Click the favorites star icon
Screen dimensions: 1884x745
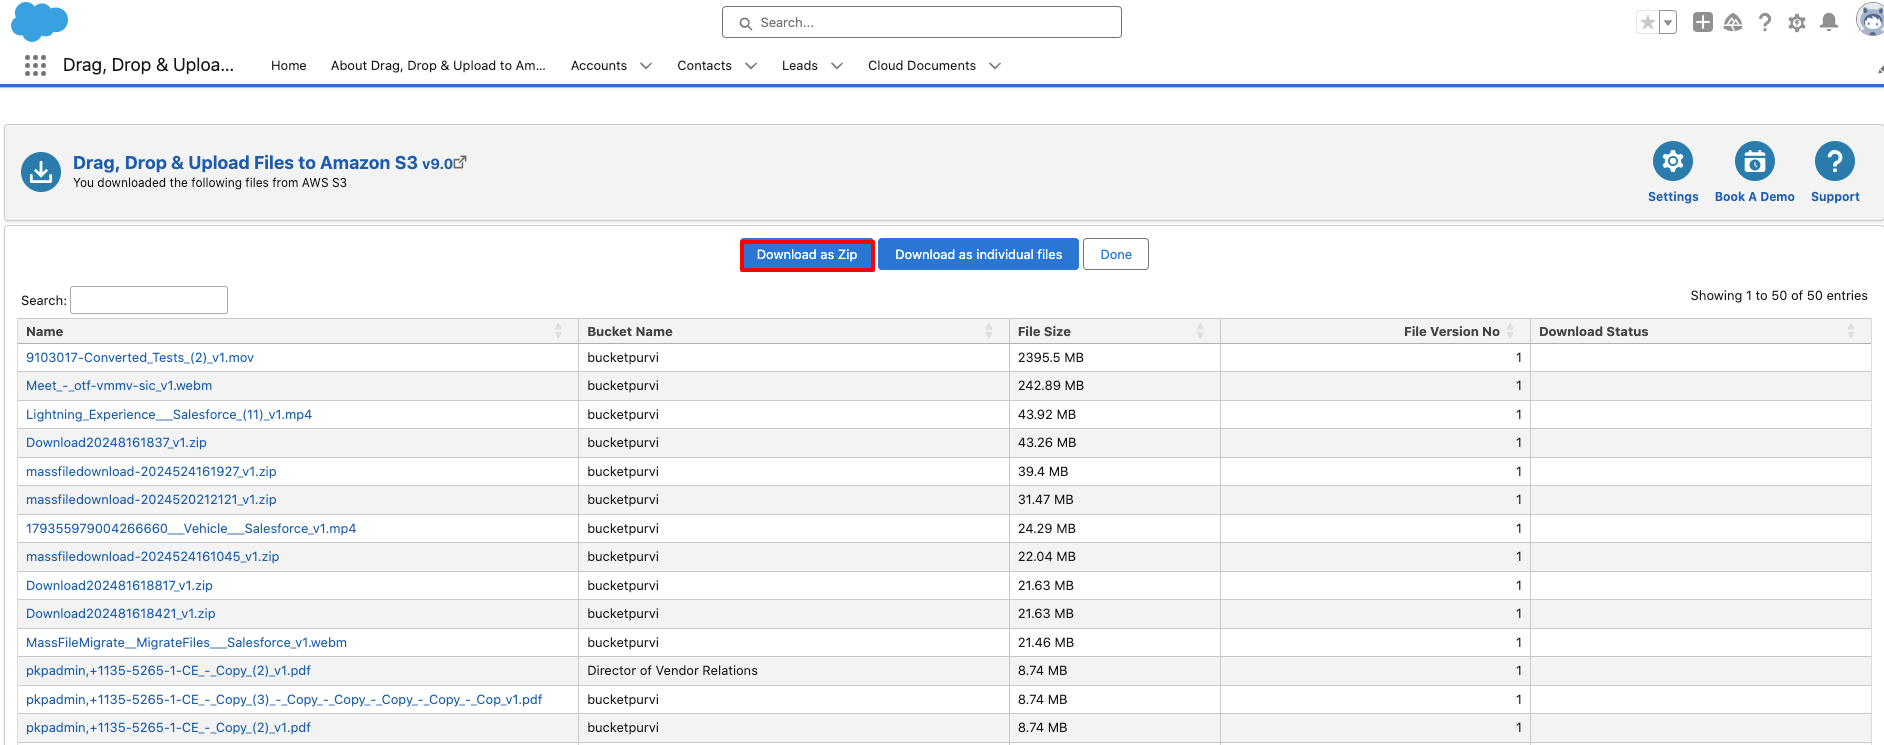[x=1647, y=22]
